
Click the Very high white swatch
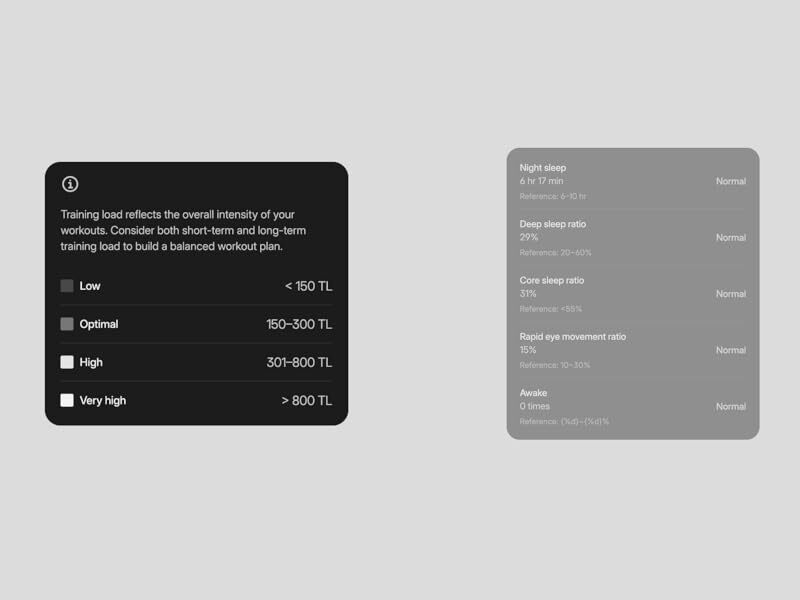click(x=67, y=400)
